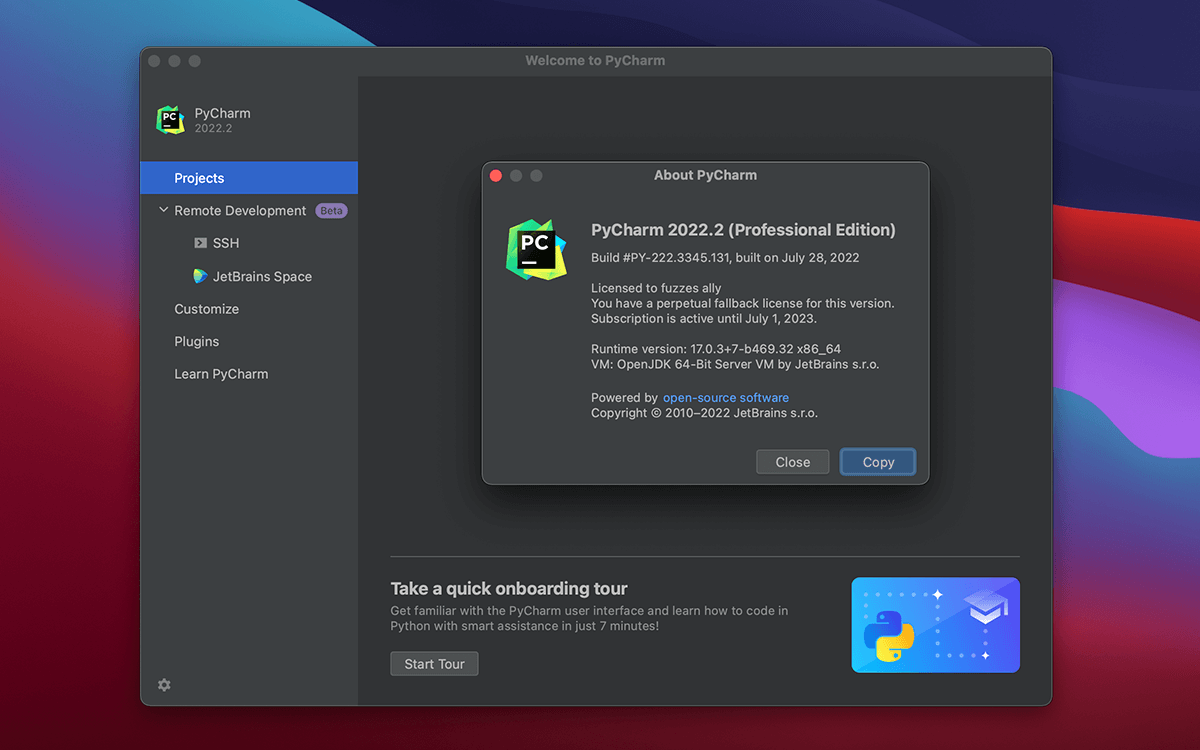Viewport: 1200px width, 750px height.
Task: Open Learn PyCharm section
Action: [x=221, y=374]
